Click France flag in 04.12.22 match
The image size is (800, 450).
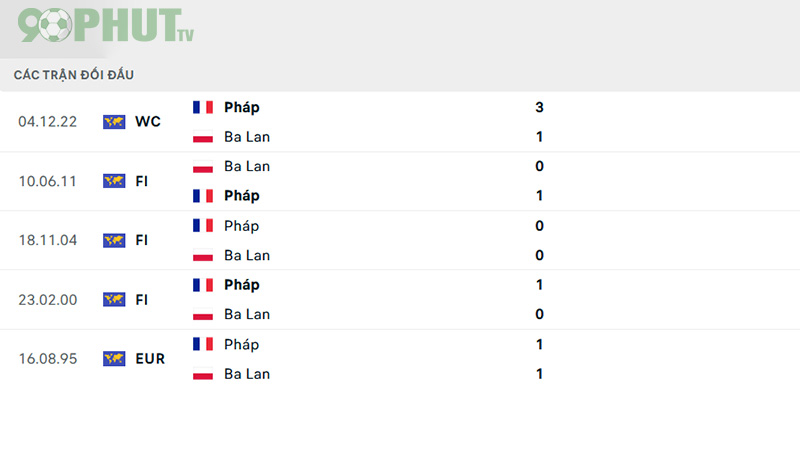click(203, 107)
